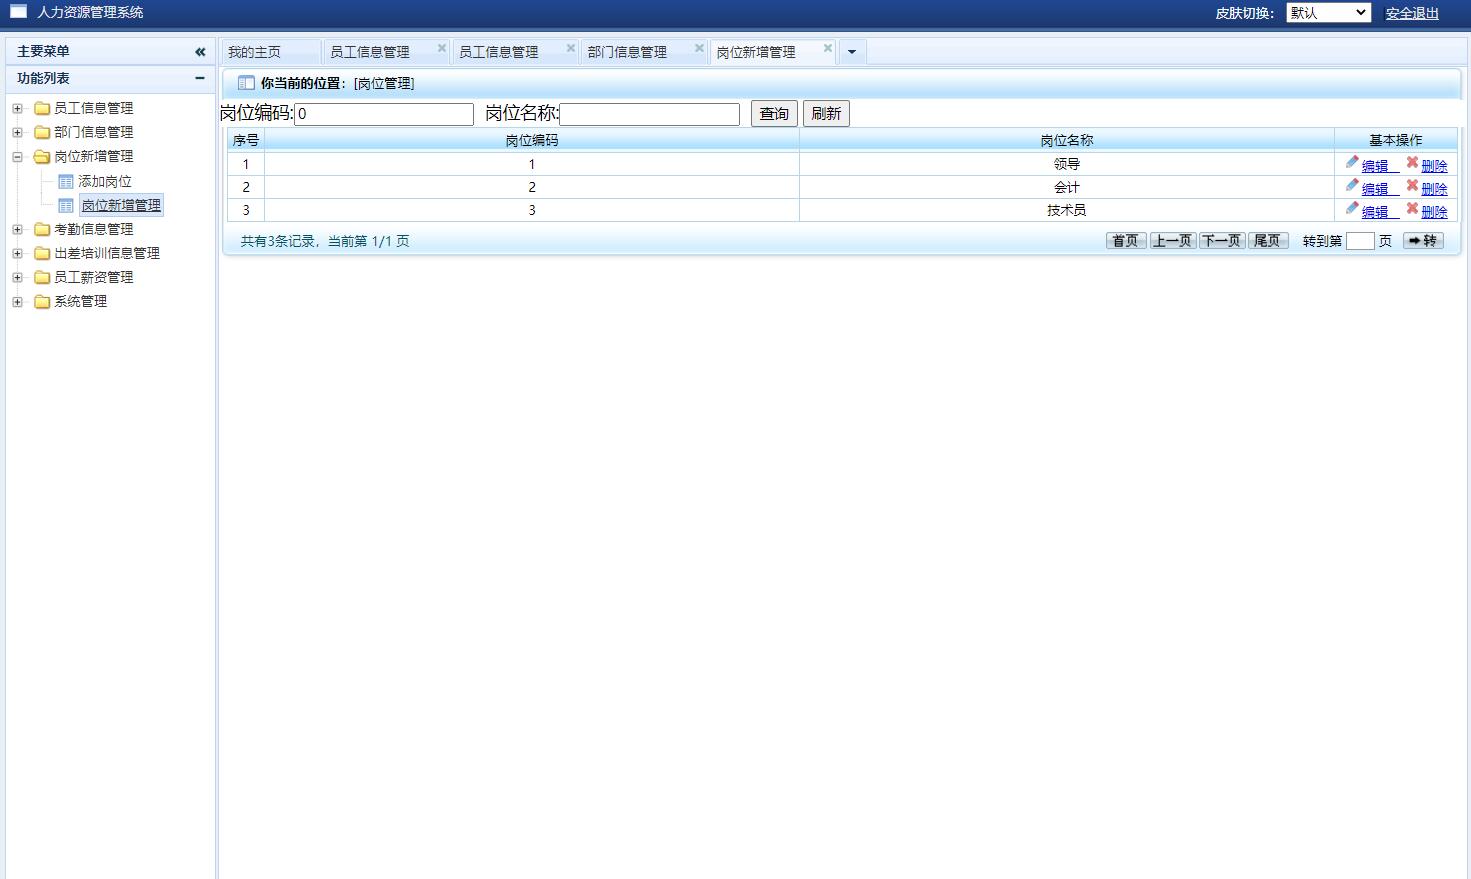Click the edit pencil icon for 会计 row
This screenshot has width=1471, height=879.
click(1352, 185)
